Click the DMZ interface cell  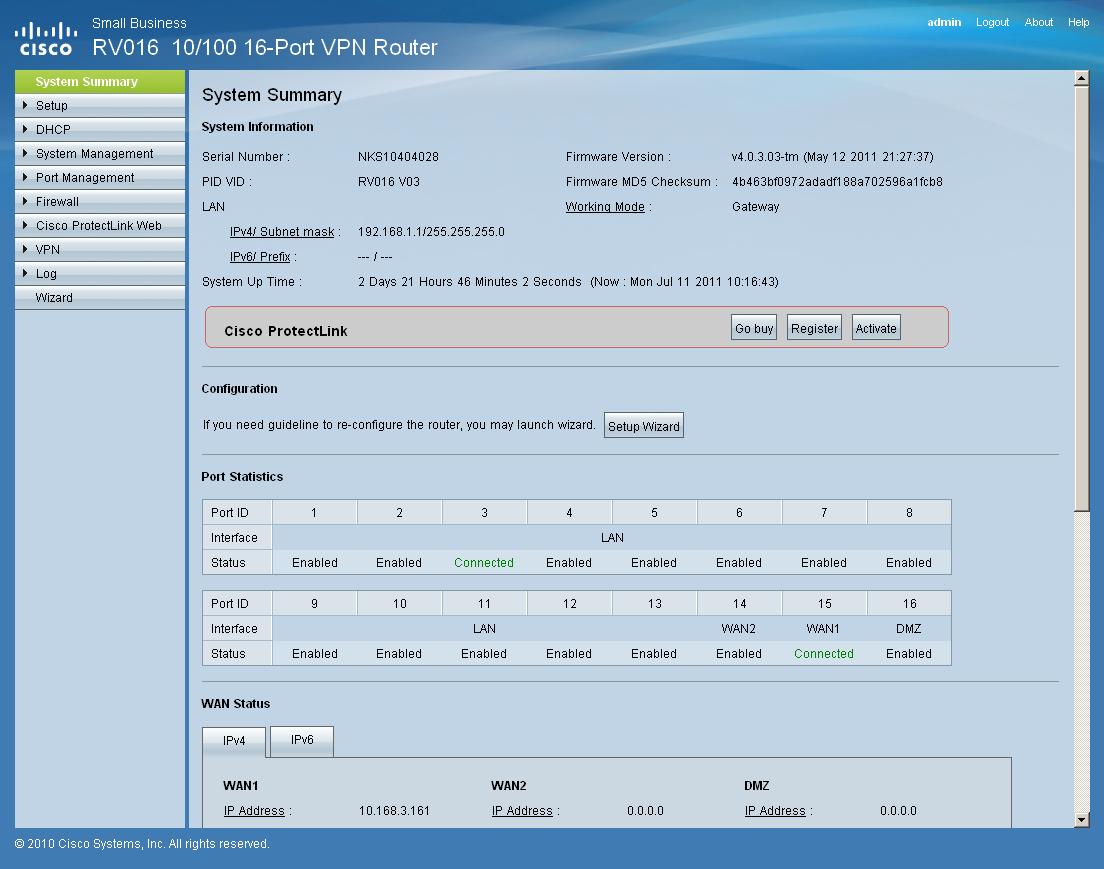pyautogui.click(x=908, y=629)
